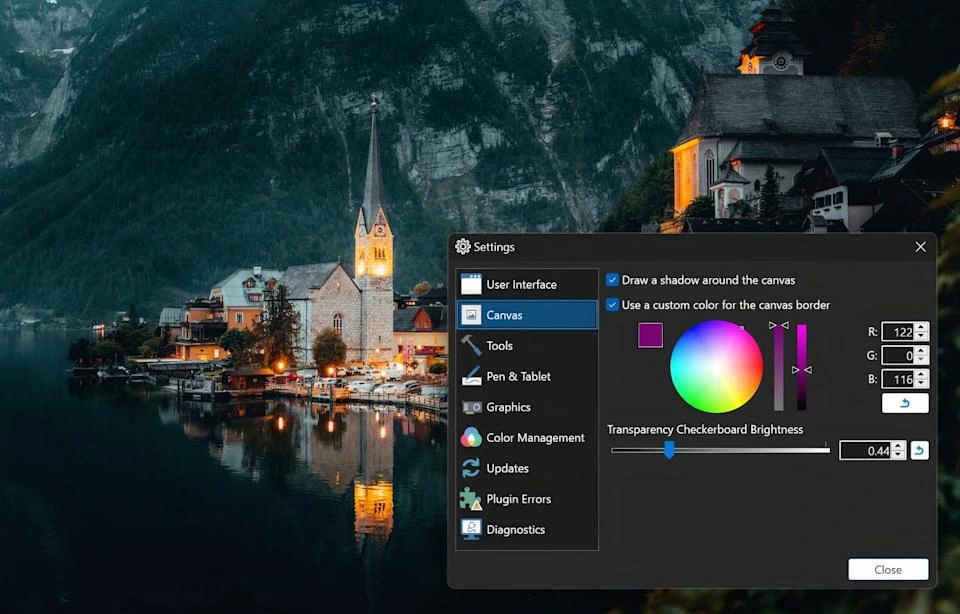Click the G value field showing 0
Screen dimensions: 960x614
[899, 355]
